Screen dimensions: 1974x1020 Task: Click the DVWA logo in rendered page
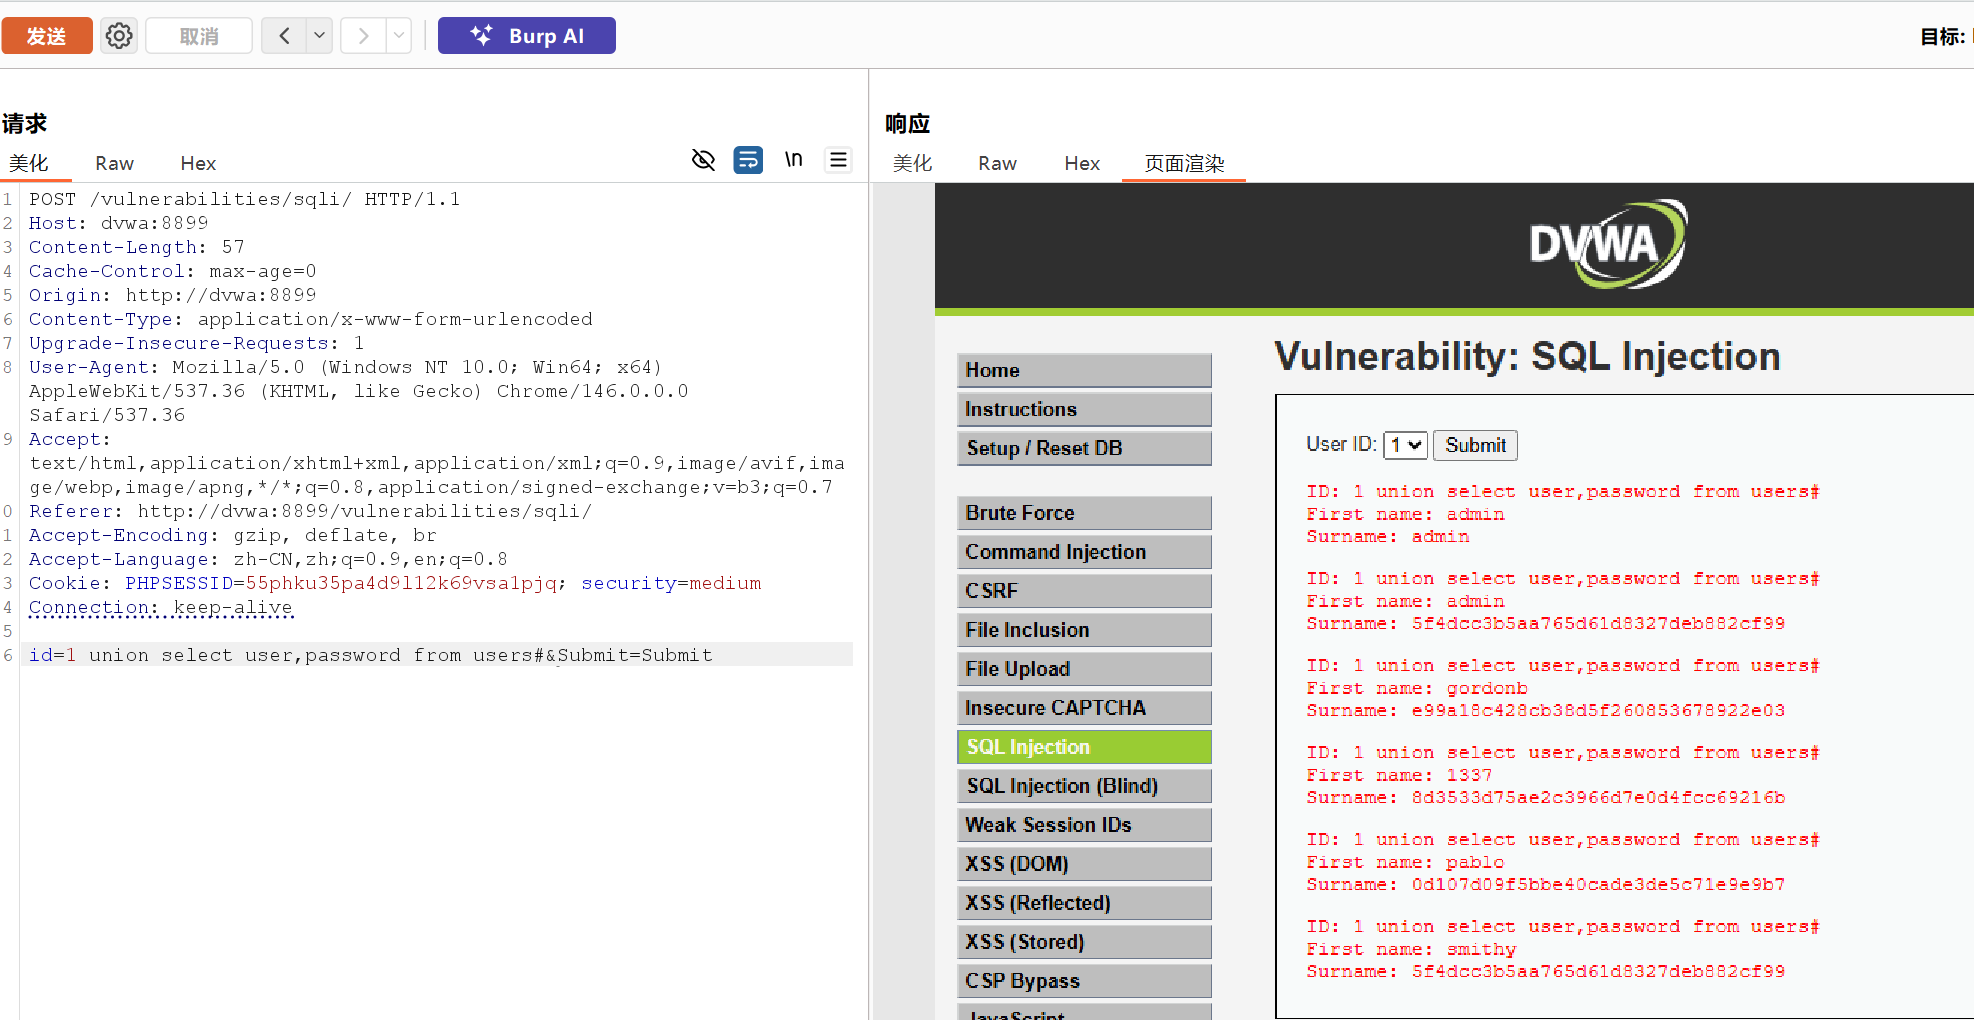[x=1608, y=244]
